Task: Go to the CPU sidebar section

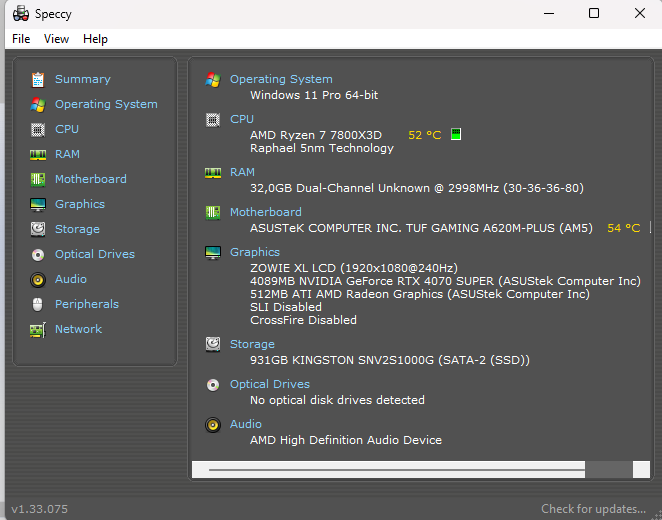Action: [67, 129]
